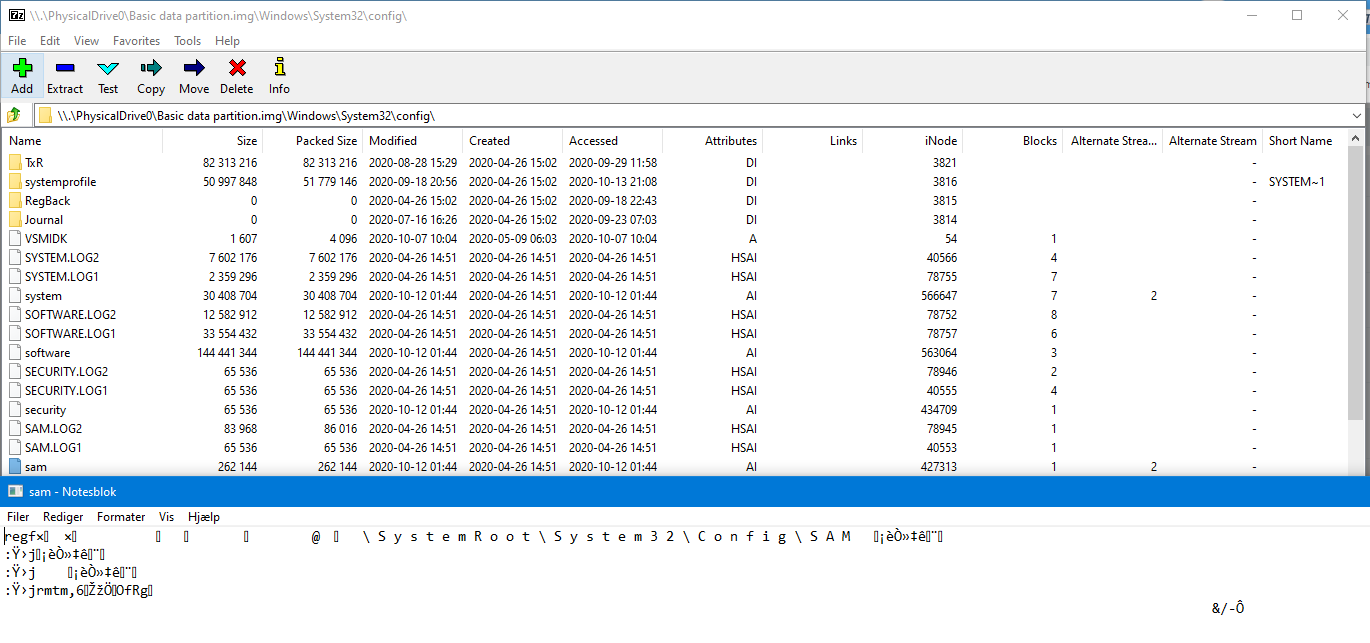Select the SECURITY.LOG2 file name

click(66, 371)
